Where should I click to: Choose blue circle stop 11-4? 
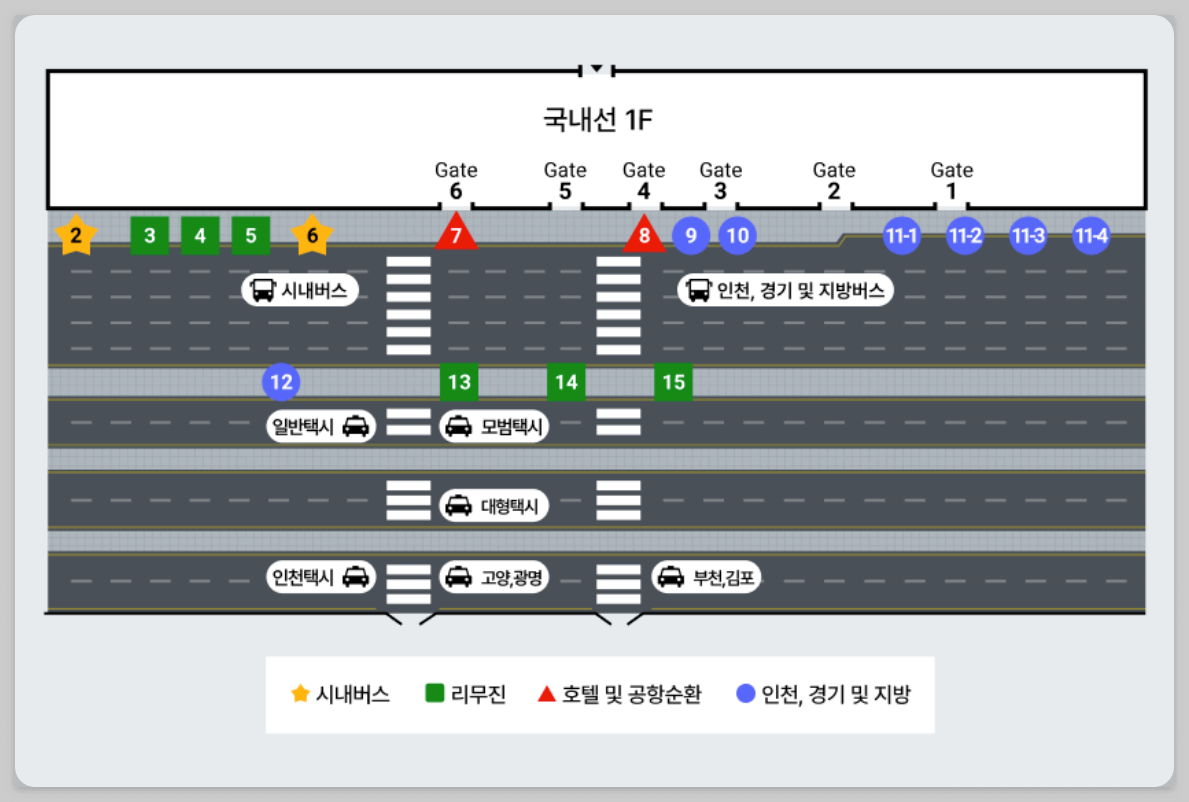[1091, 236]
